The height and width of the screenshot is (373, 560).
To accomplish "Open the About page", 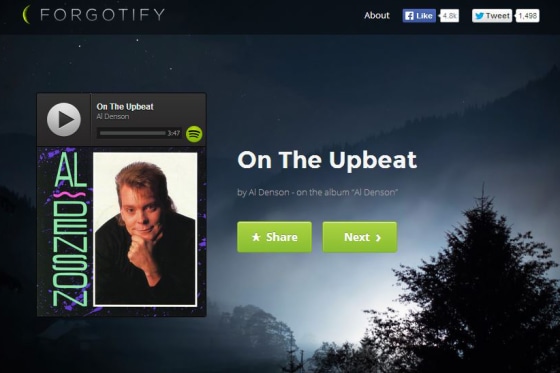I will click(x=377, y=15).
